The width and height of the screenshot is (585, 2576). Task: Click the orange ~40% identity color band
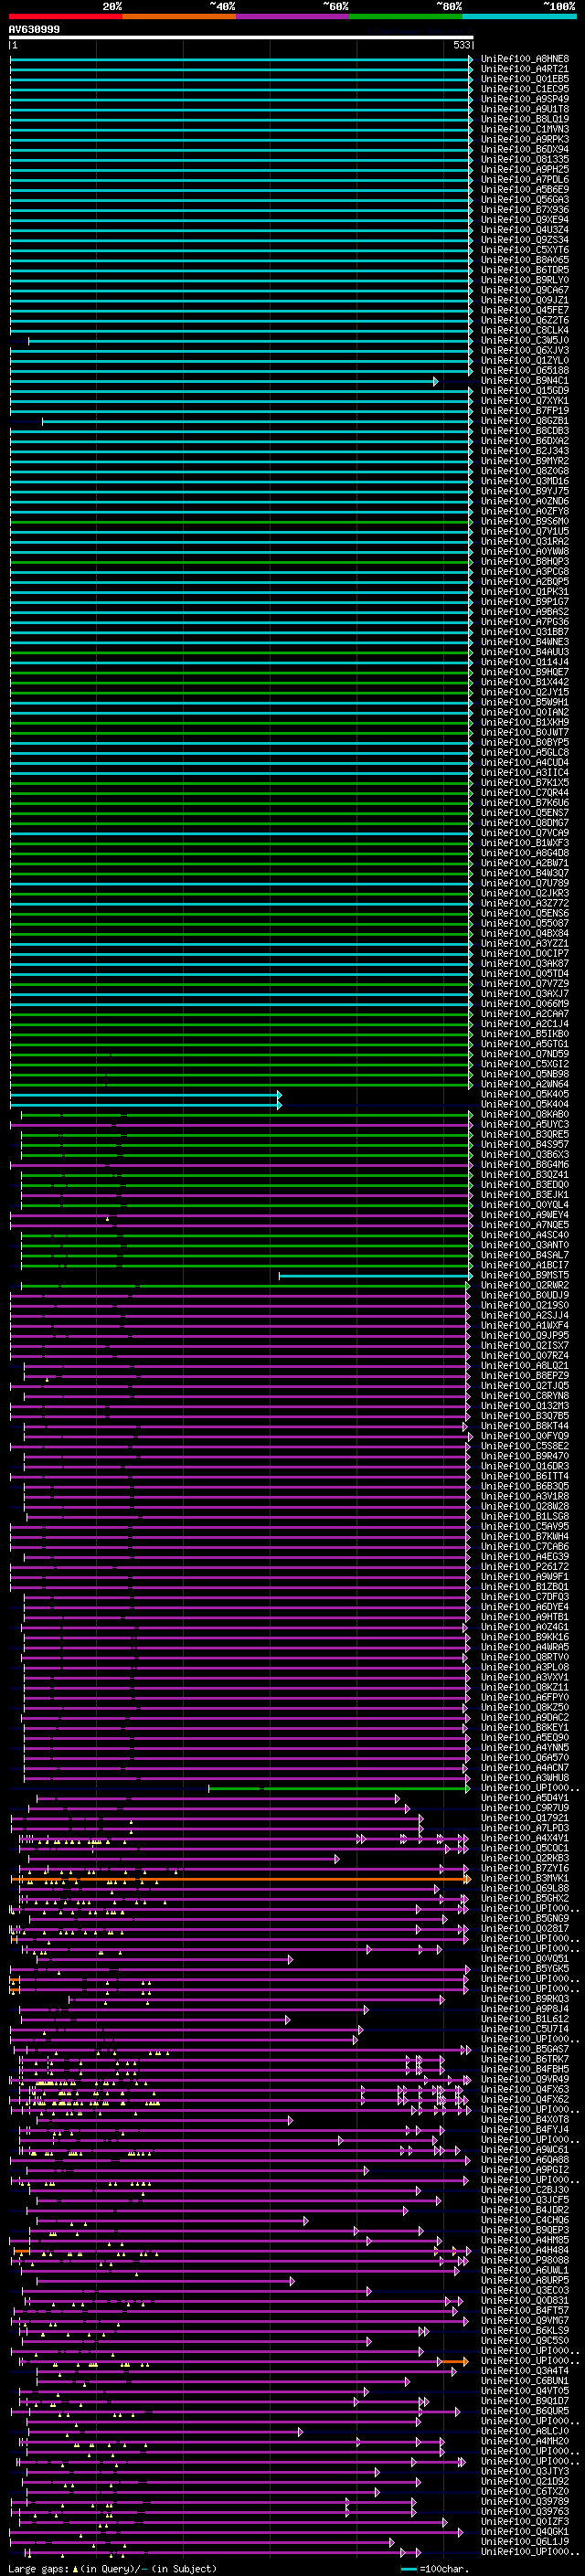click(x=179, y=17)
